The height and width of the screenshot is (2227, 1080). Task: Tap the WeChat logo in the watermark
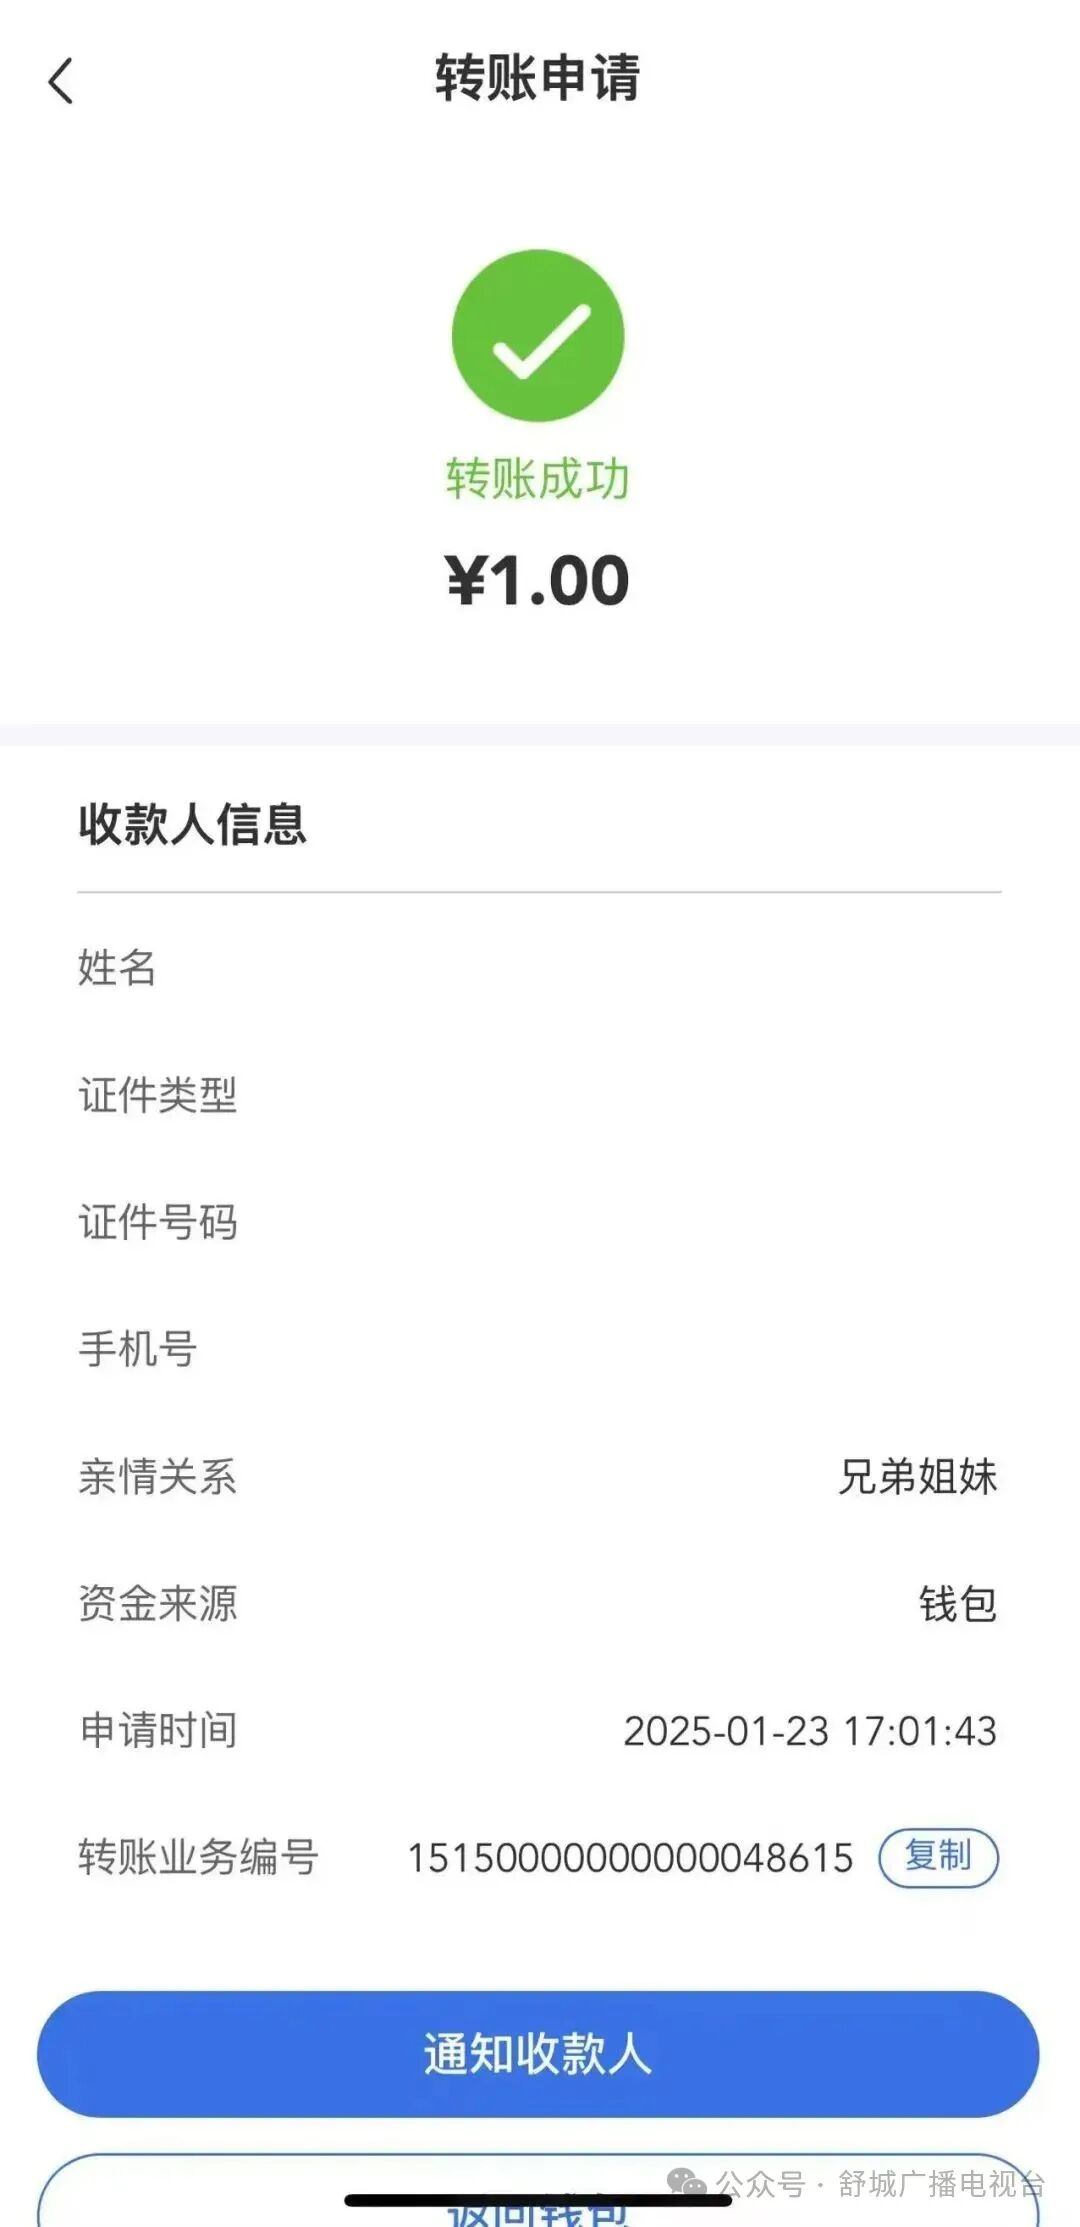tap(686, 2183)
